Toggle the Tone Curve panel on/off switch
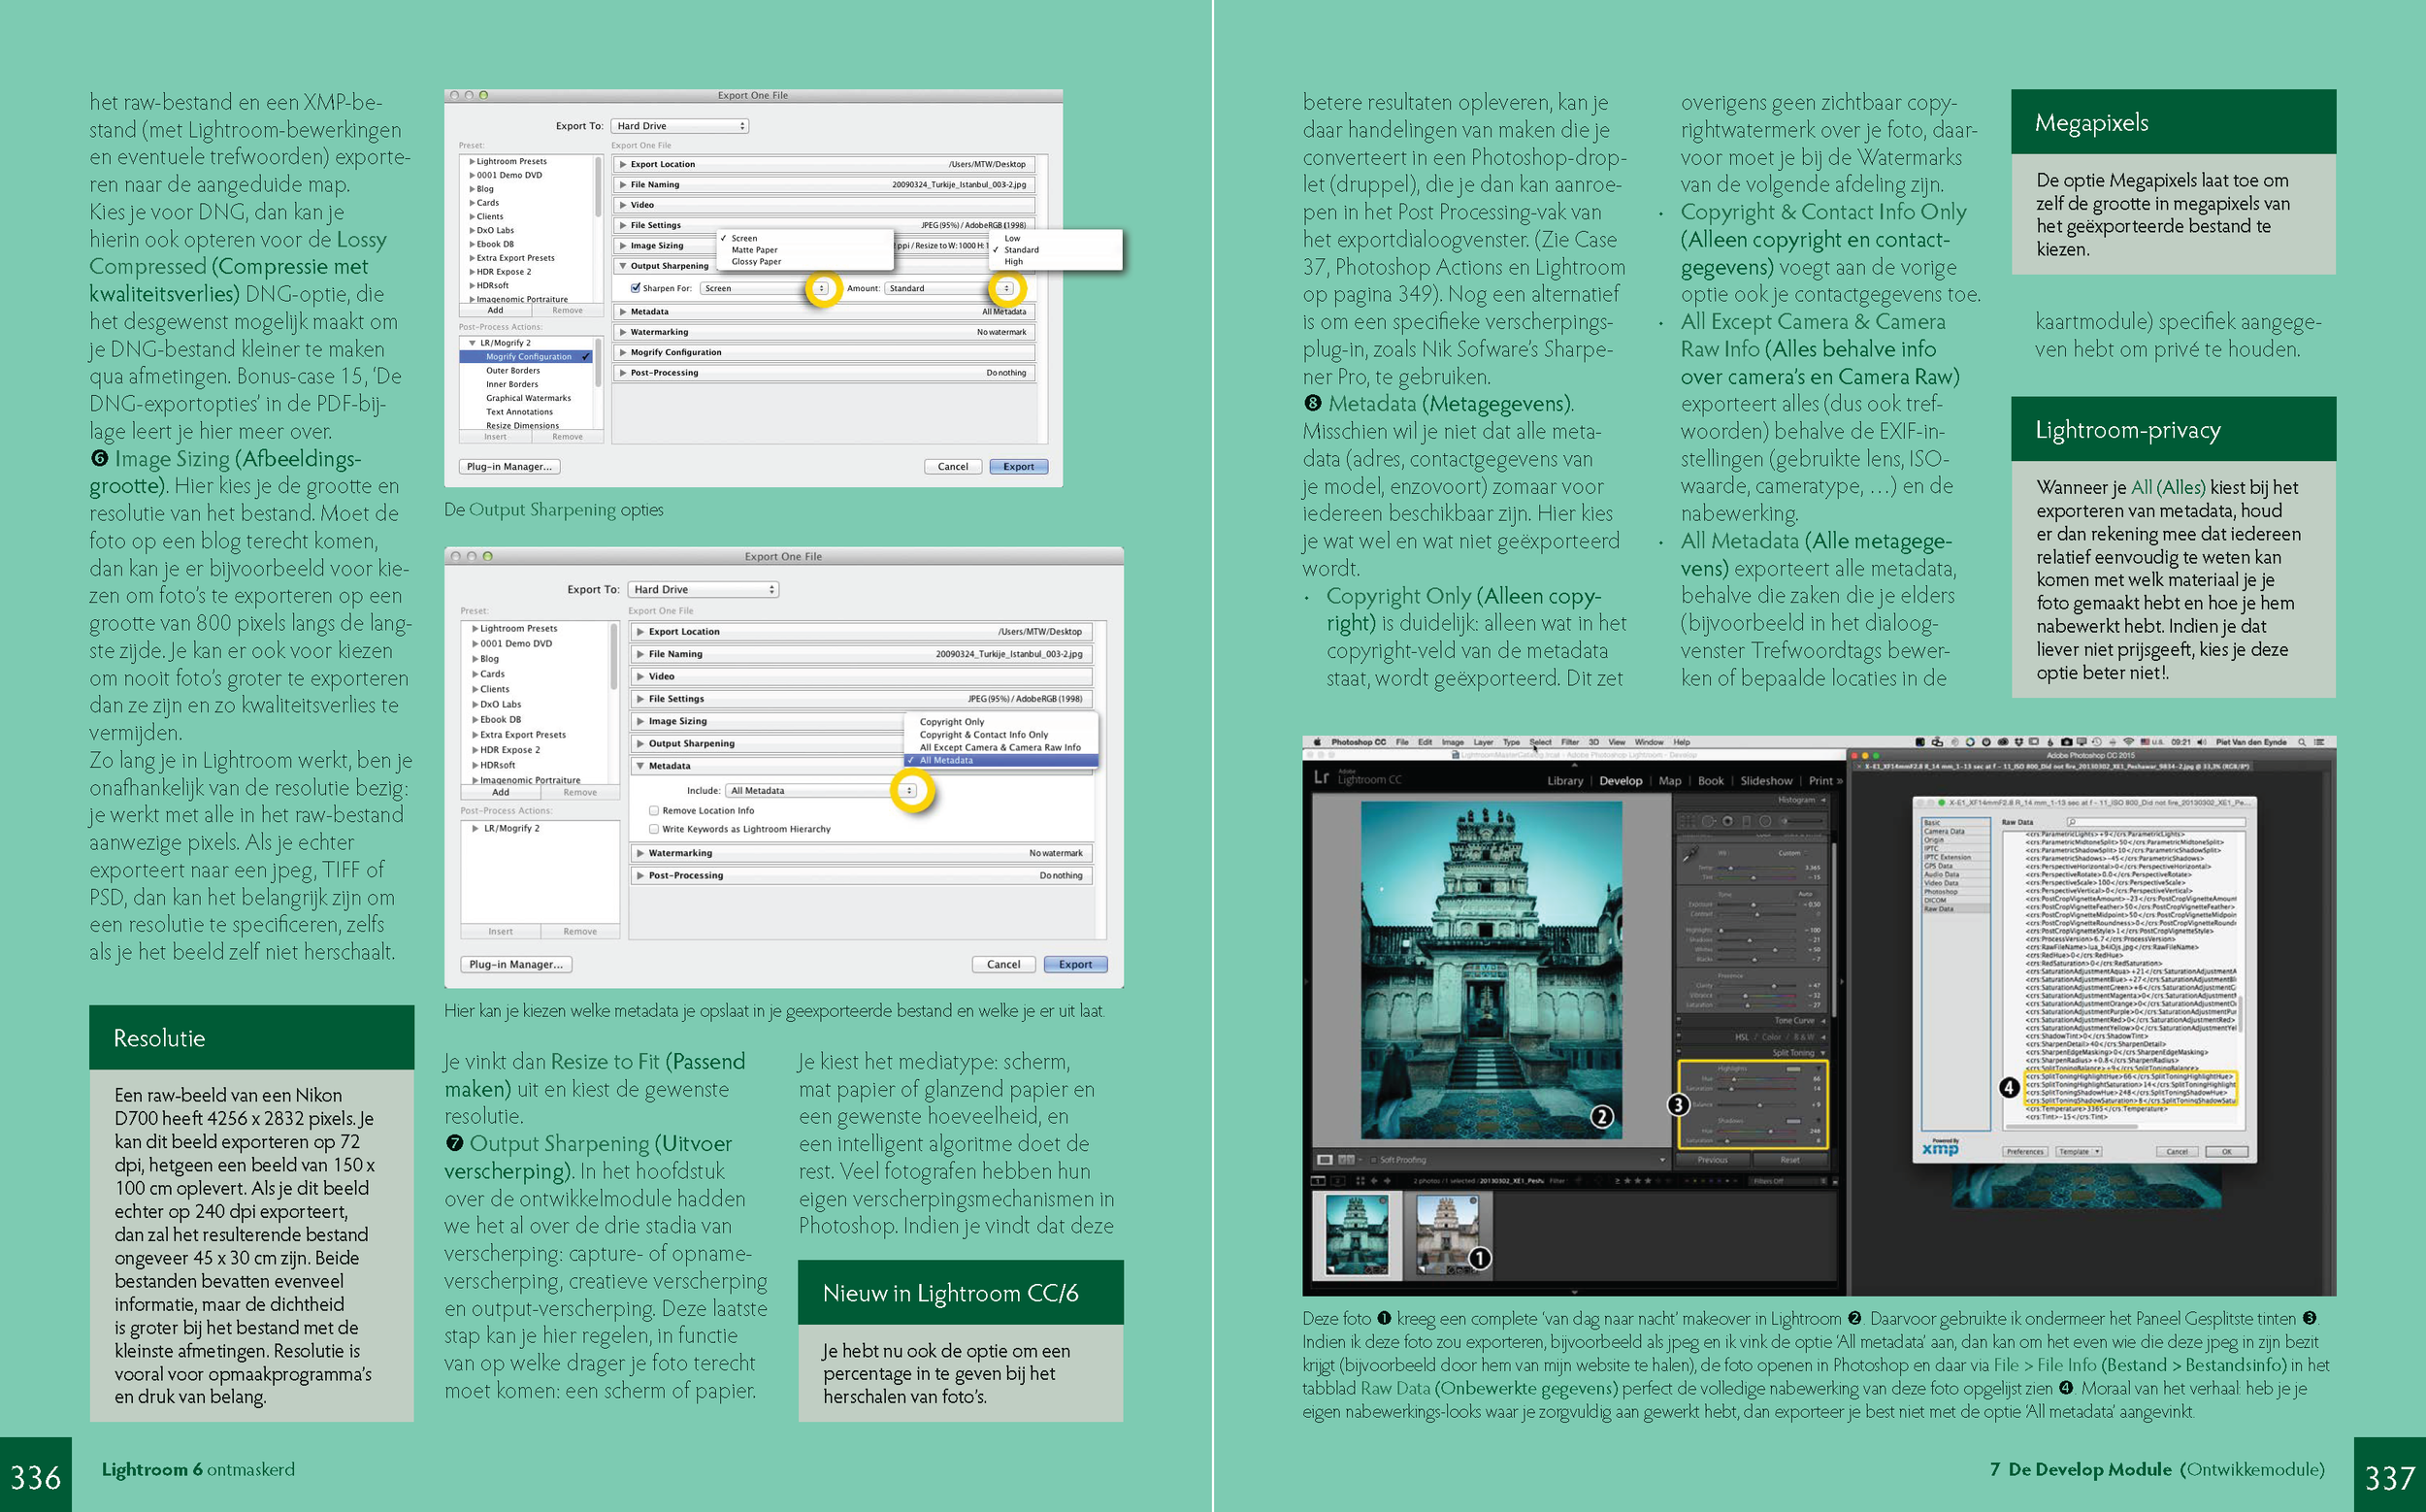 (1679, 1020)
